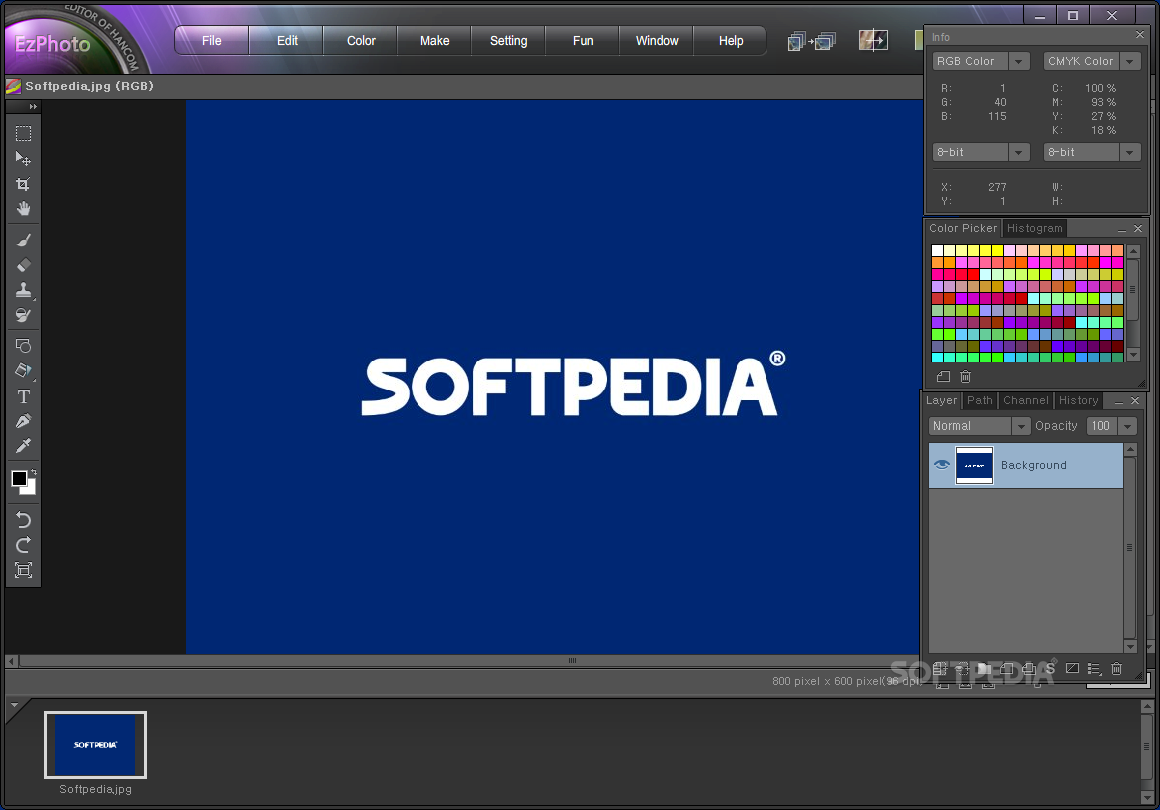
Task: Select the Background layer row
Action: click(1025, 465)
